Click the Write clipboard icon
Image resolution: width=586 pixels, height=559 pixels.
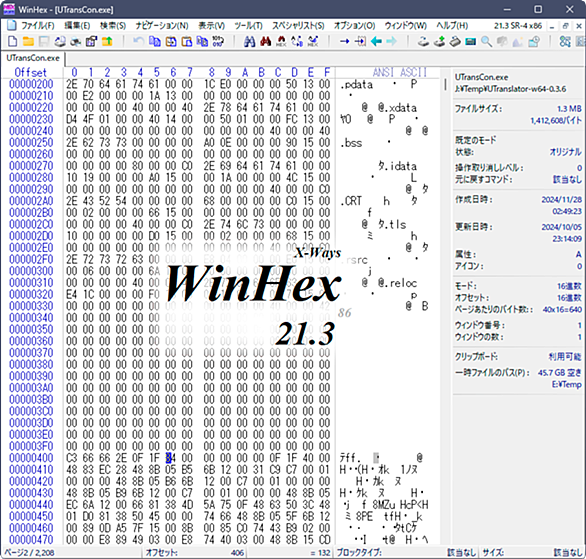[171, 41]
